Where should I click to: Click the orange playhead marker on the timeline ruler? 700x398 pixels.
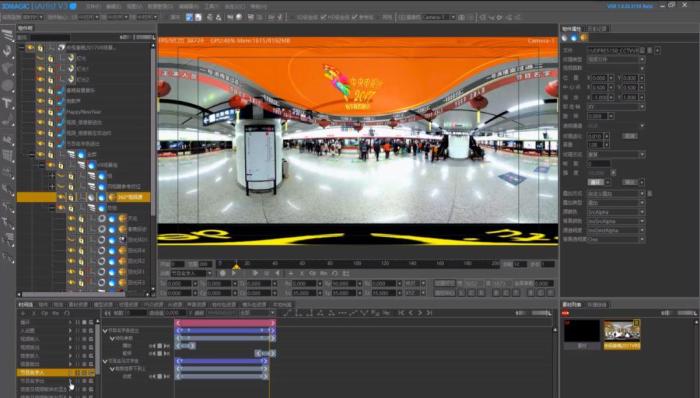click(x=236, y=266)
